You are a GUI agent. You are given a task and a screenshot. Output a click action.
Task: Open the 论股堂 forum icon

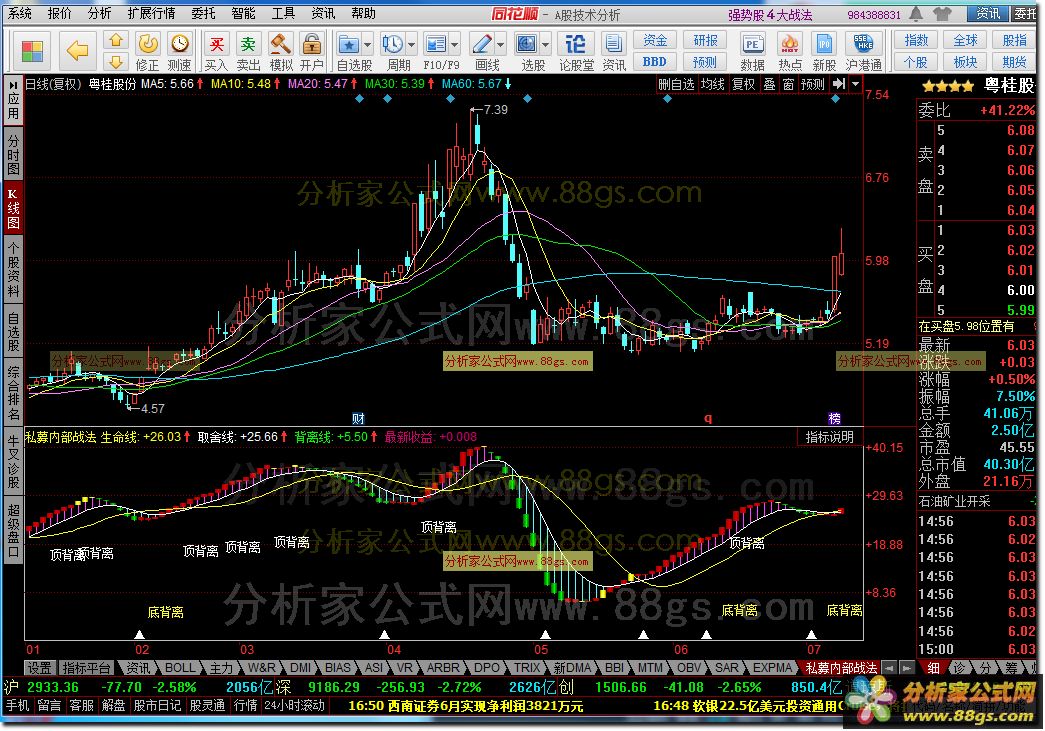pos(575,44)
